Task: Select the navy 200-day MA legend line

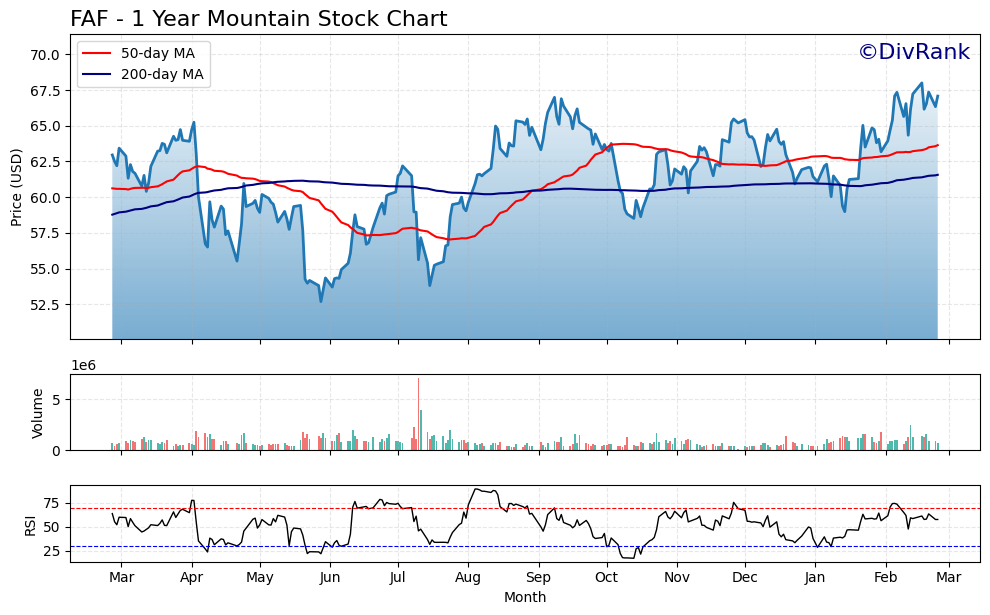Action: coord(99,73)
